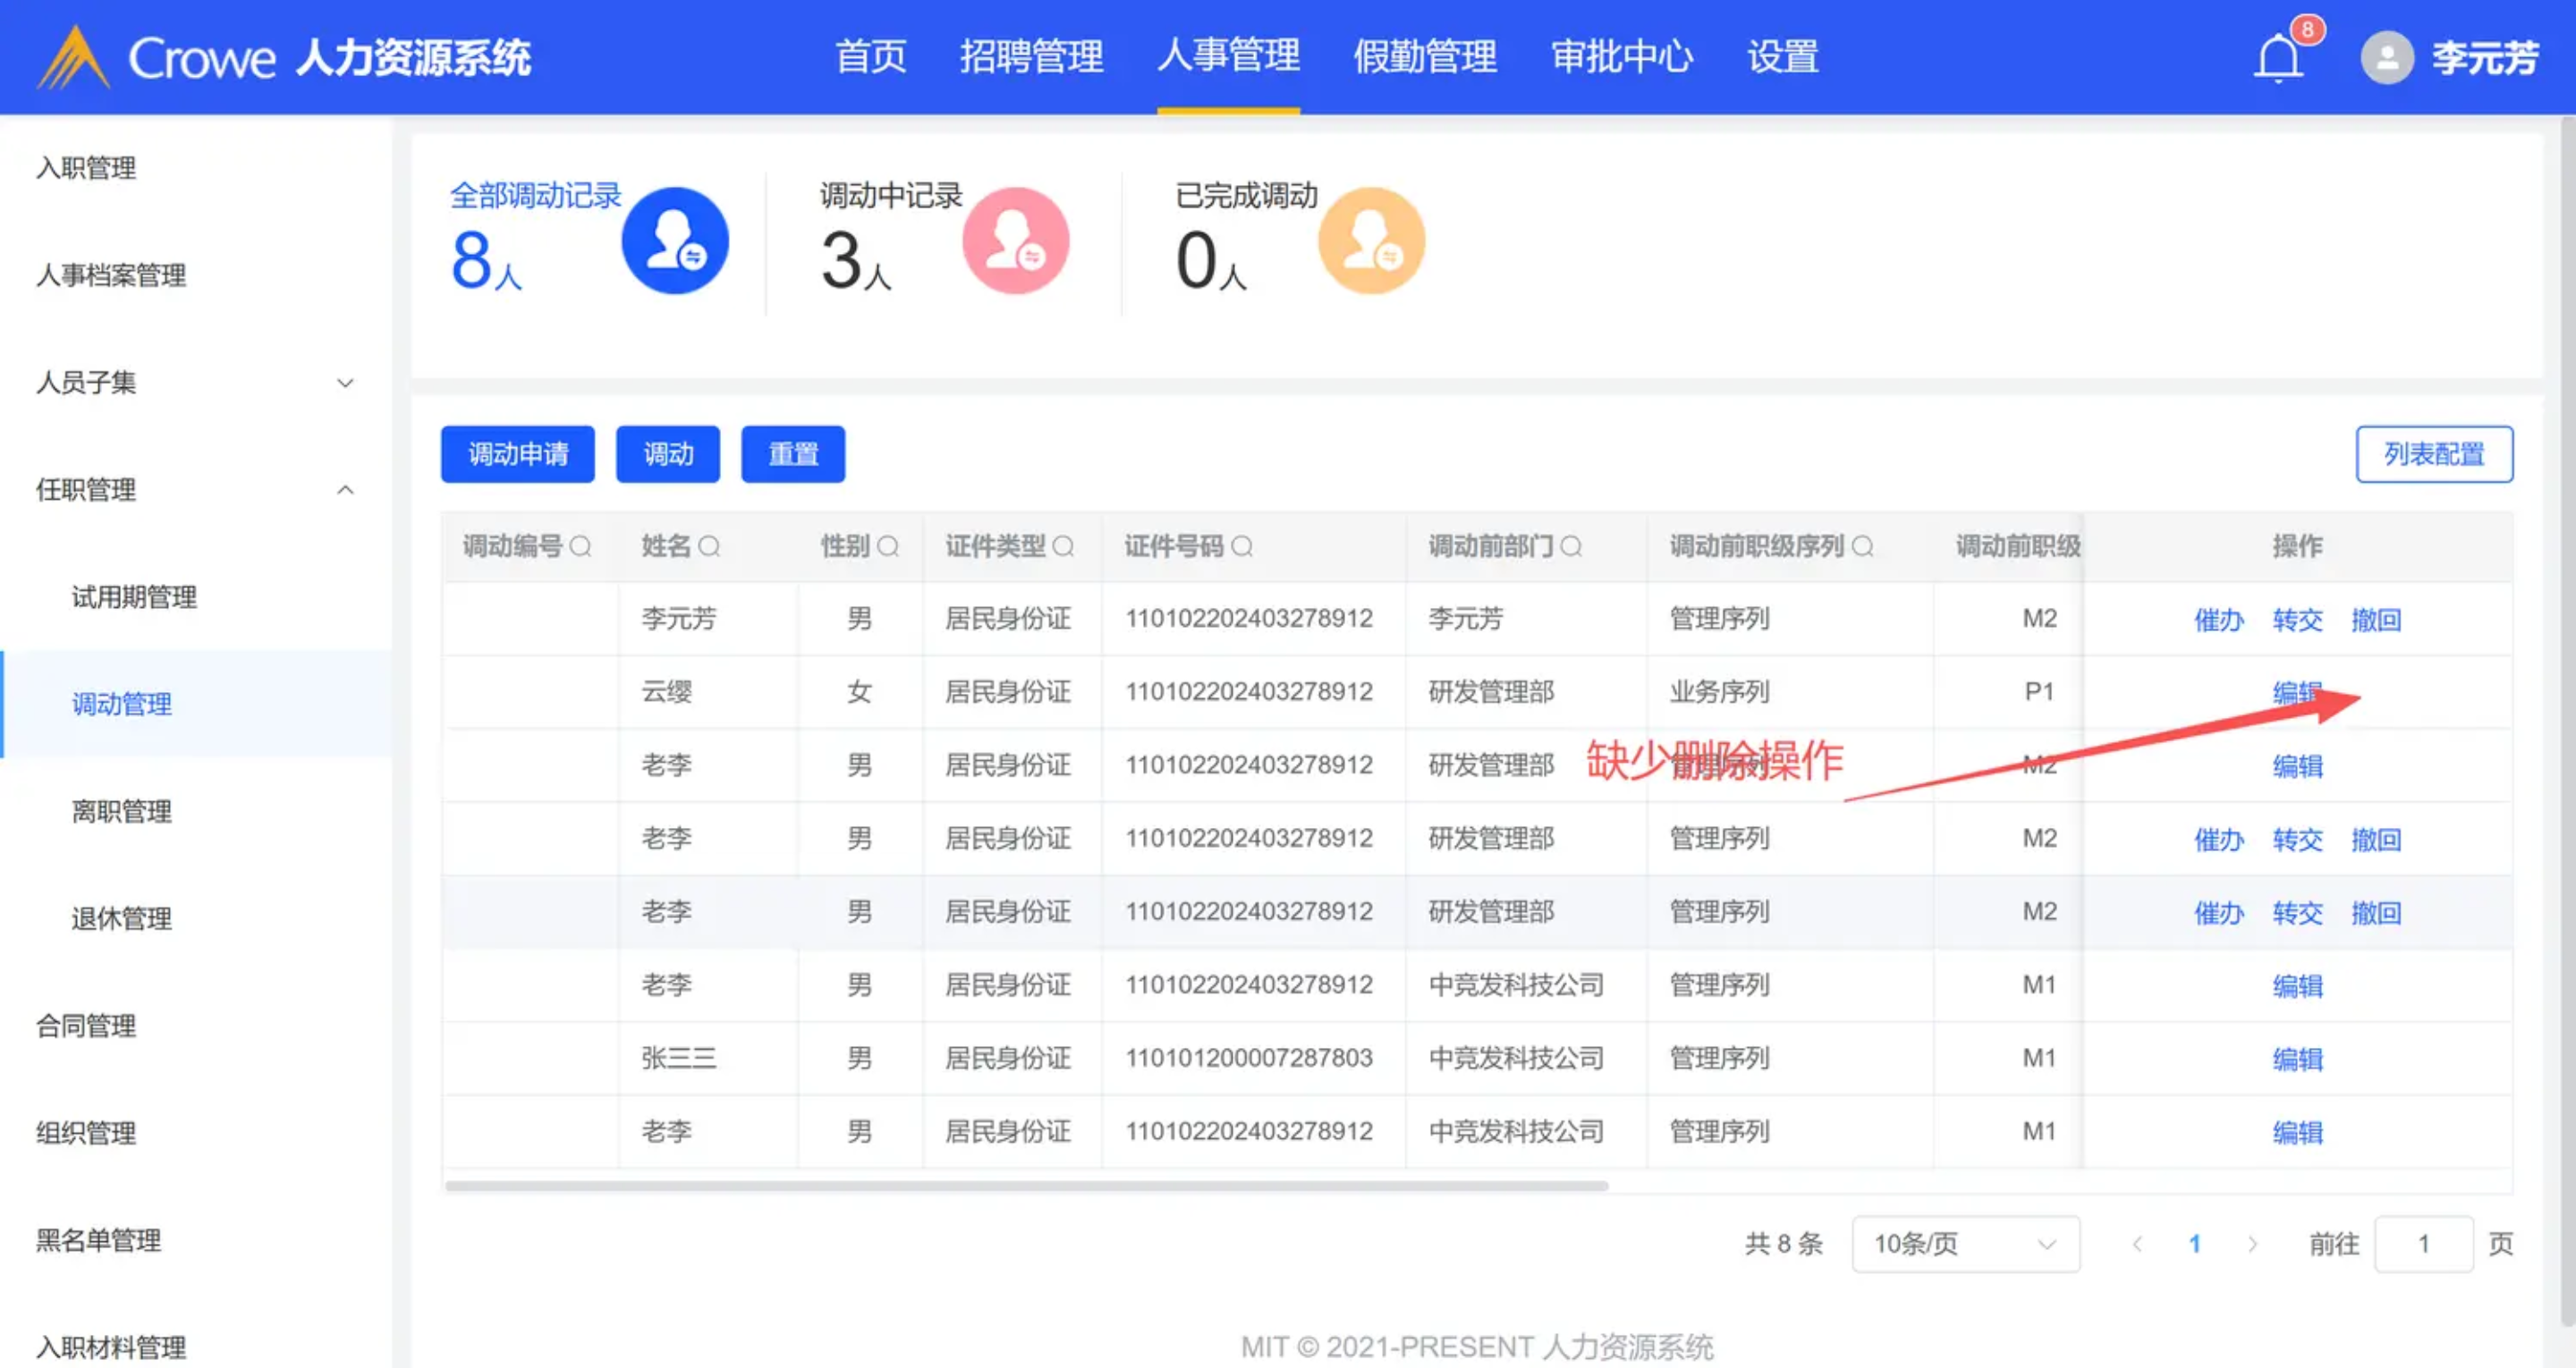
Task: Click the orange completed transfers icon
Action: [1370, 240]
